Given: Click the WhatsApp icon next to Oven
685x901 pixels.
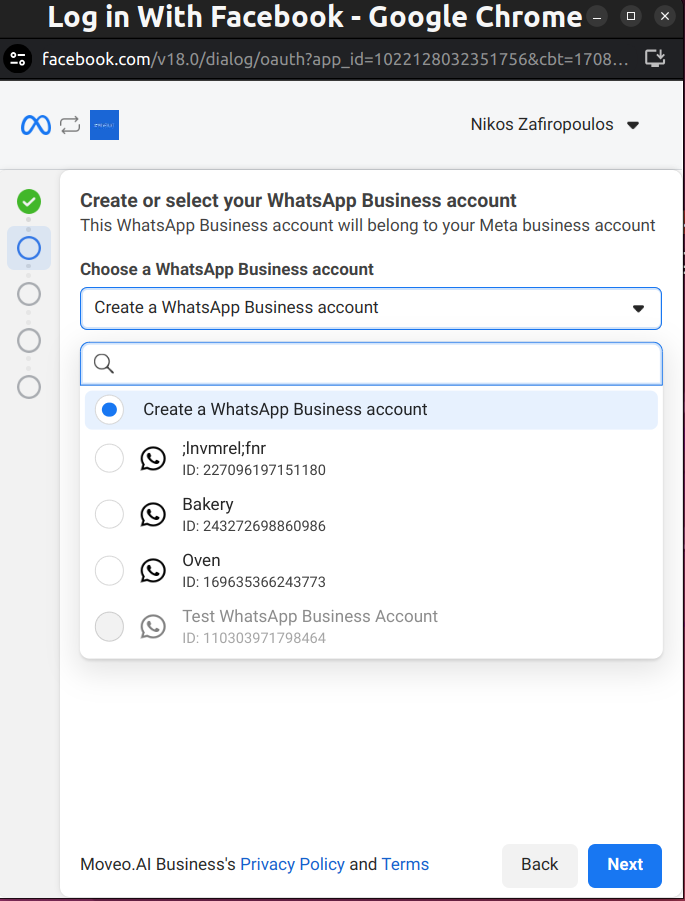Looking at the screenshot, I should tap(153, 571).
